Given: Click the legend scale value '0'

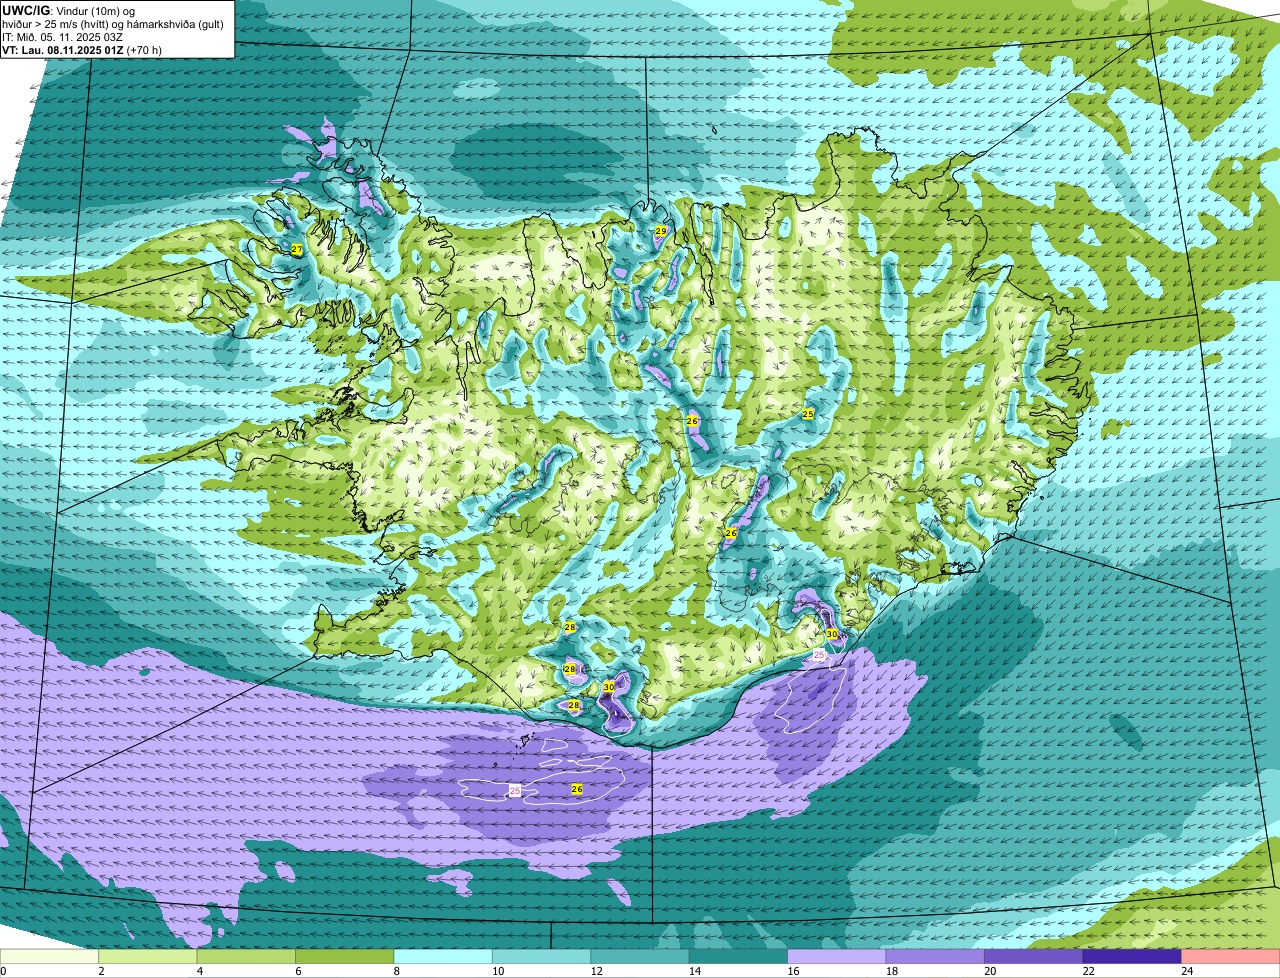Looking at the screenshot, I should tap(3, 971).
